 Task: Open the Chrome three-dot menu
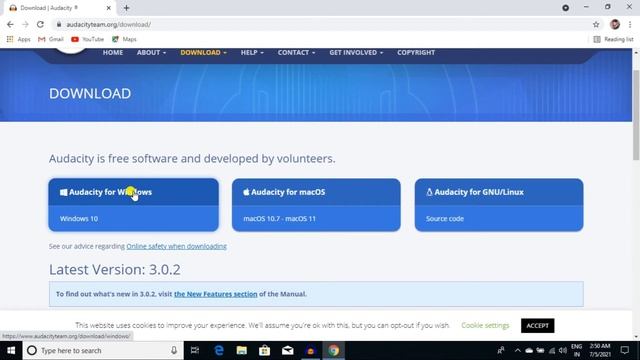(x=630, y=24)
